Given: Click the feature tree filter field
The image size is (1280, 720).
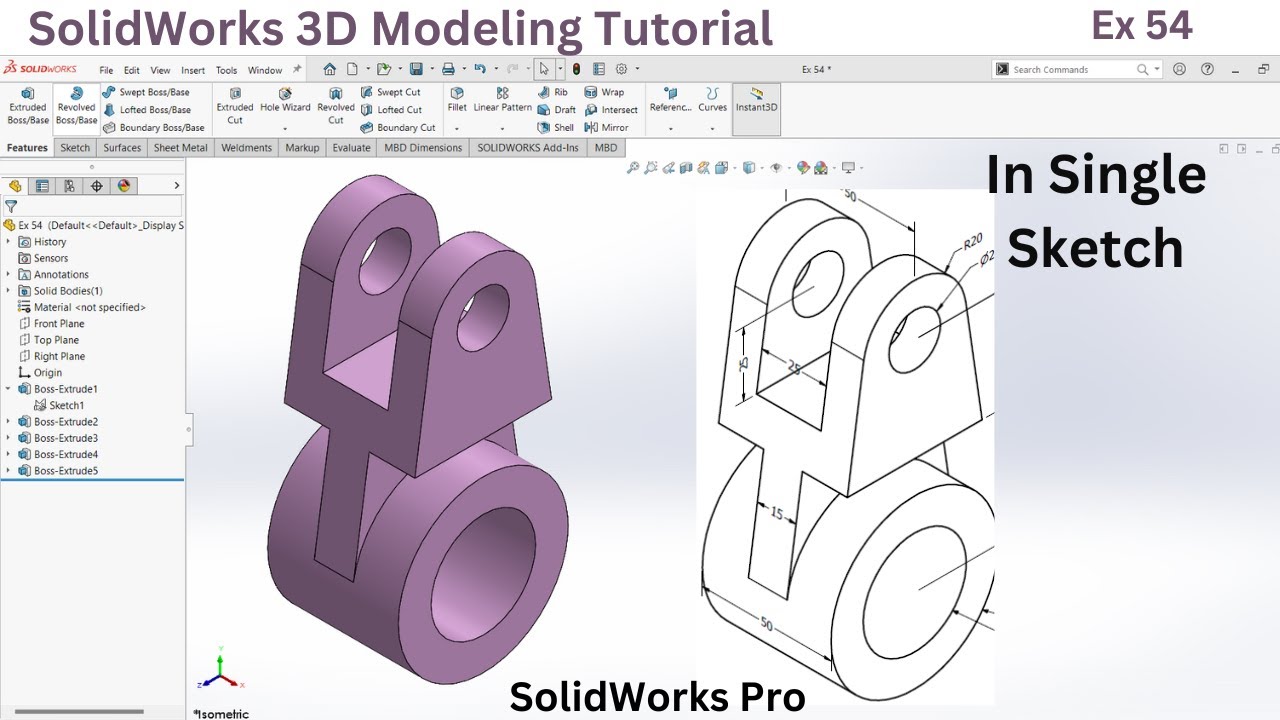Looking at the screenshot, I should click(x=93, y=206).
